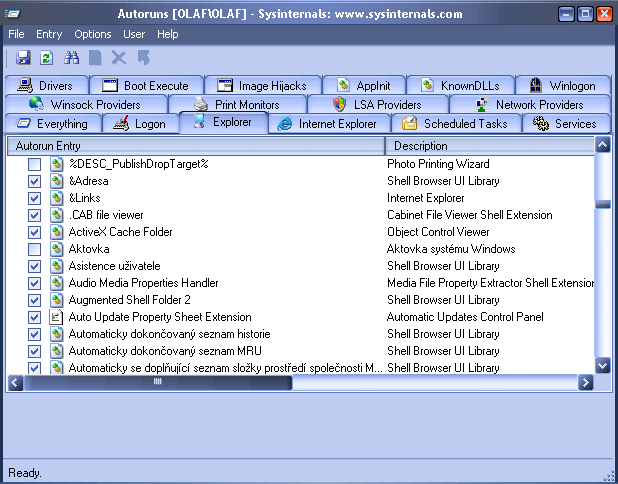Image resolution: width=618 pixels, height=484 pixels.
Task: Sort by Autorun Entry column header
Action: (196, 146)
